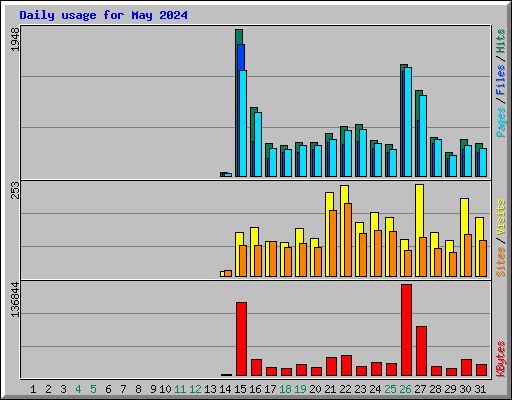Image resolution: width=512 pixels, height=400 pixels.
Task: Select the day 15 cyan pages bar
Action: (x=243, y=123)
